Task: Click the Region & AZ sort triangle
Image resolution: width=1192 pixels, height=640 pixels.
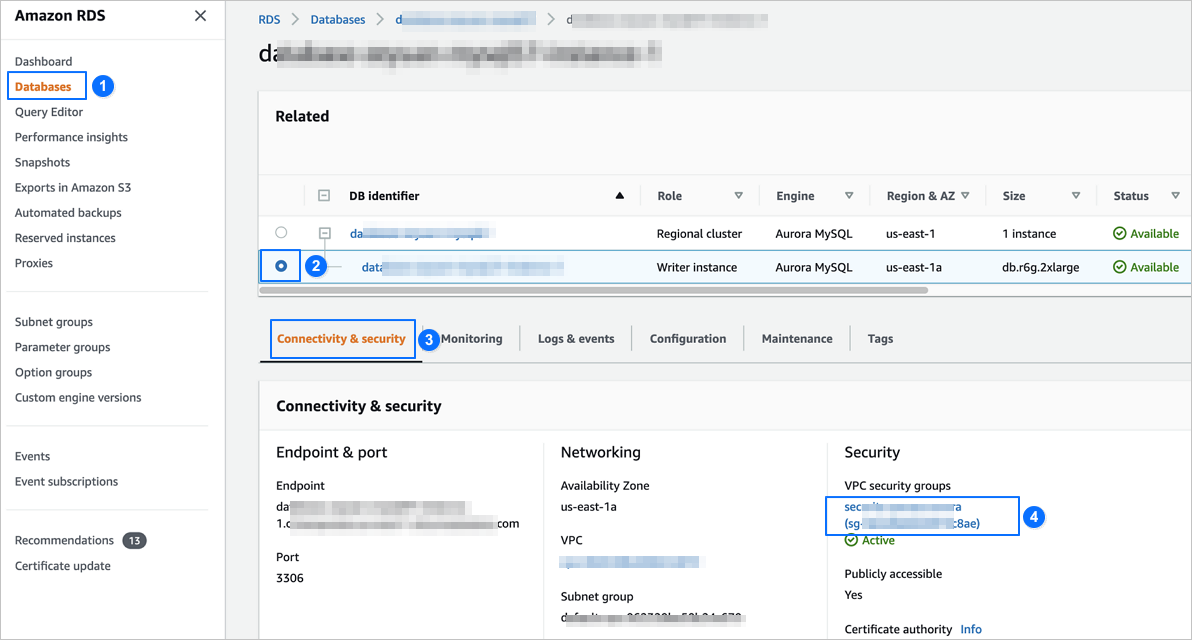Action: tap(966, 196)
